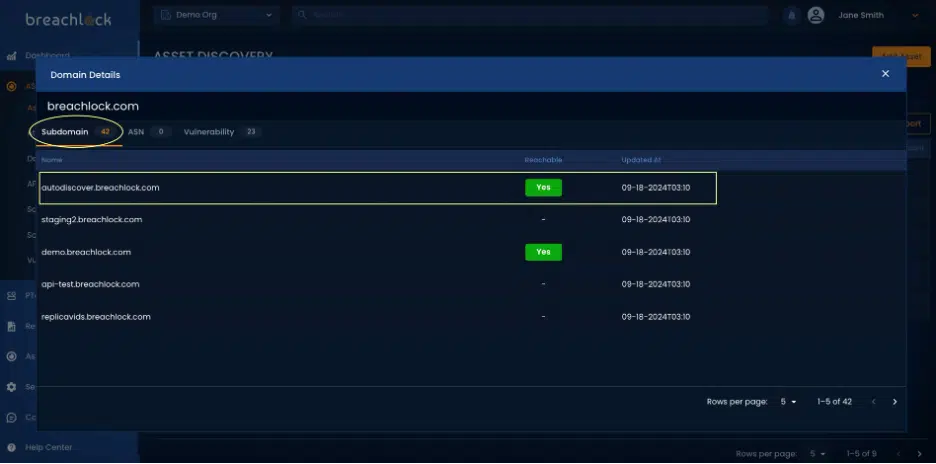Image resolution: width=936 pixels, height=464 pixels.
Task: Go to next page of background asset table
Action: pyautogui.click(x=919, y=454)
